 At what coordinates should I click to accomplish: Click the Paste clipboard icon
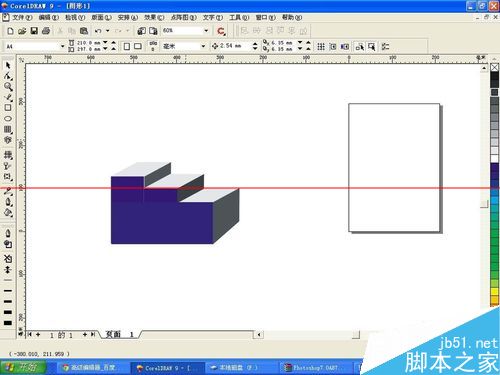click(x=84, y=31)
